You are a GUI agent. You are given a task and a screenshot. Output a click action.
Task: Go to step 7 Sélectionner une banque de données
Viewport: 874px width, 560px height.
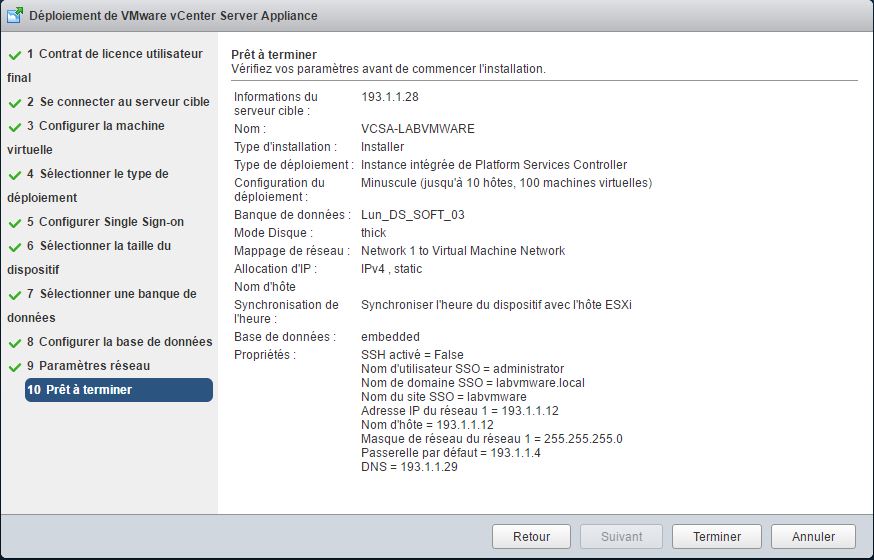click(102, 305)
